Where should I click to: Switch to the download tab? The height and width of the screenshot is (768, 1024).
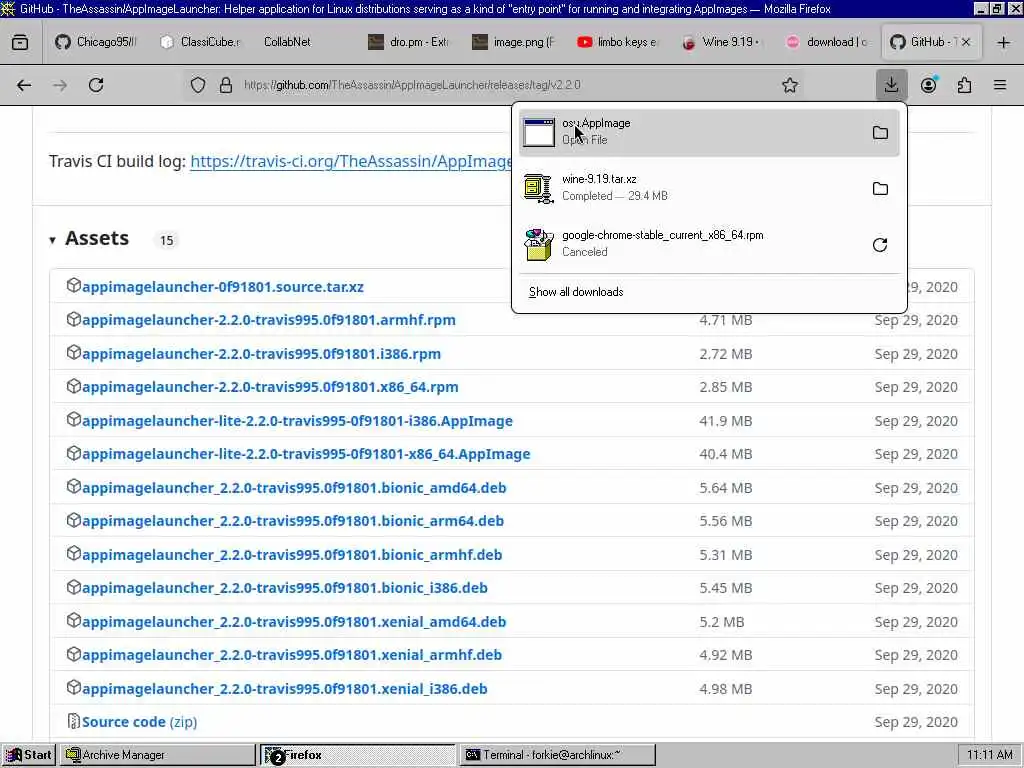(x=827, y=42)
